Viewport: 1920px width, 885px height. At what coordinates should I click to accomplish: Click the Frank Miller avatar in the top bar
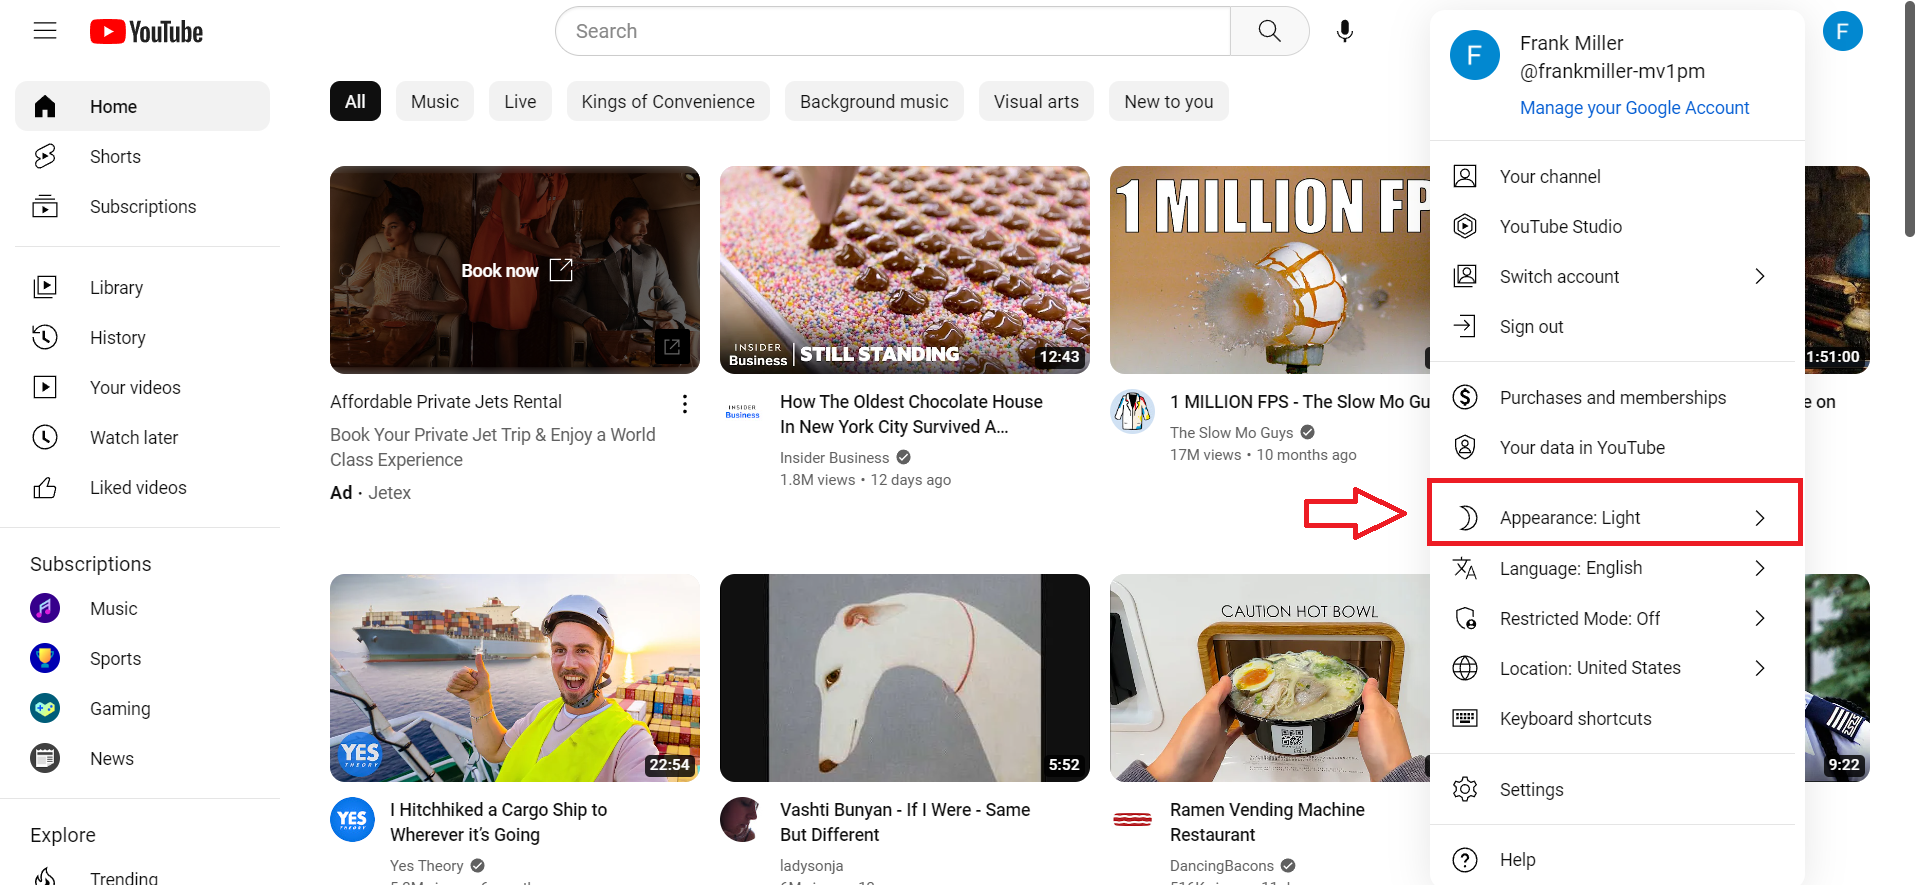click(1842, 31)
